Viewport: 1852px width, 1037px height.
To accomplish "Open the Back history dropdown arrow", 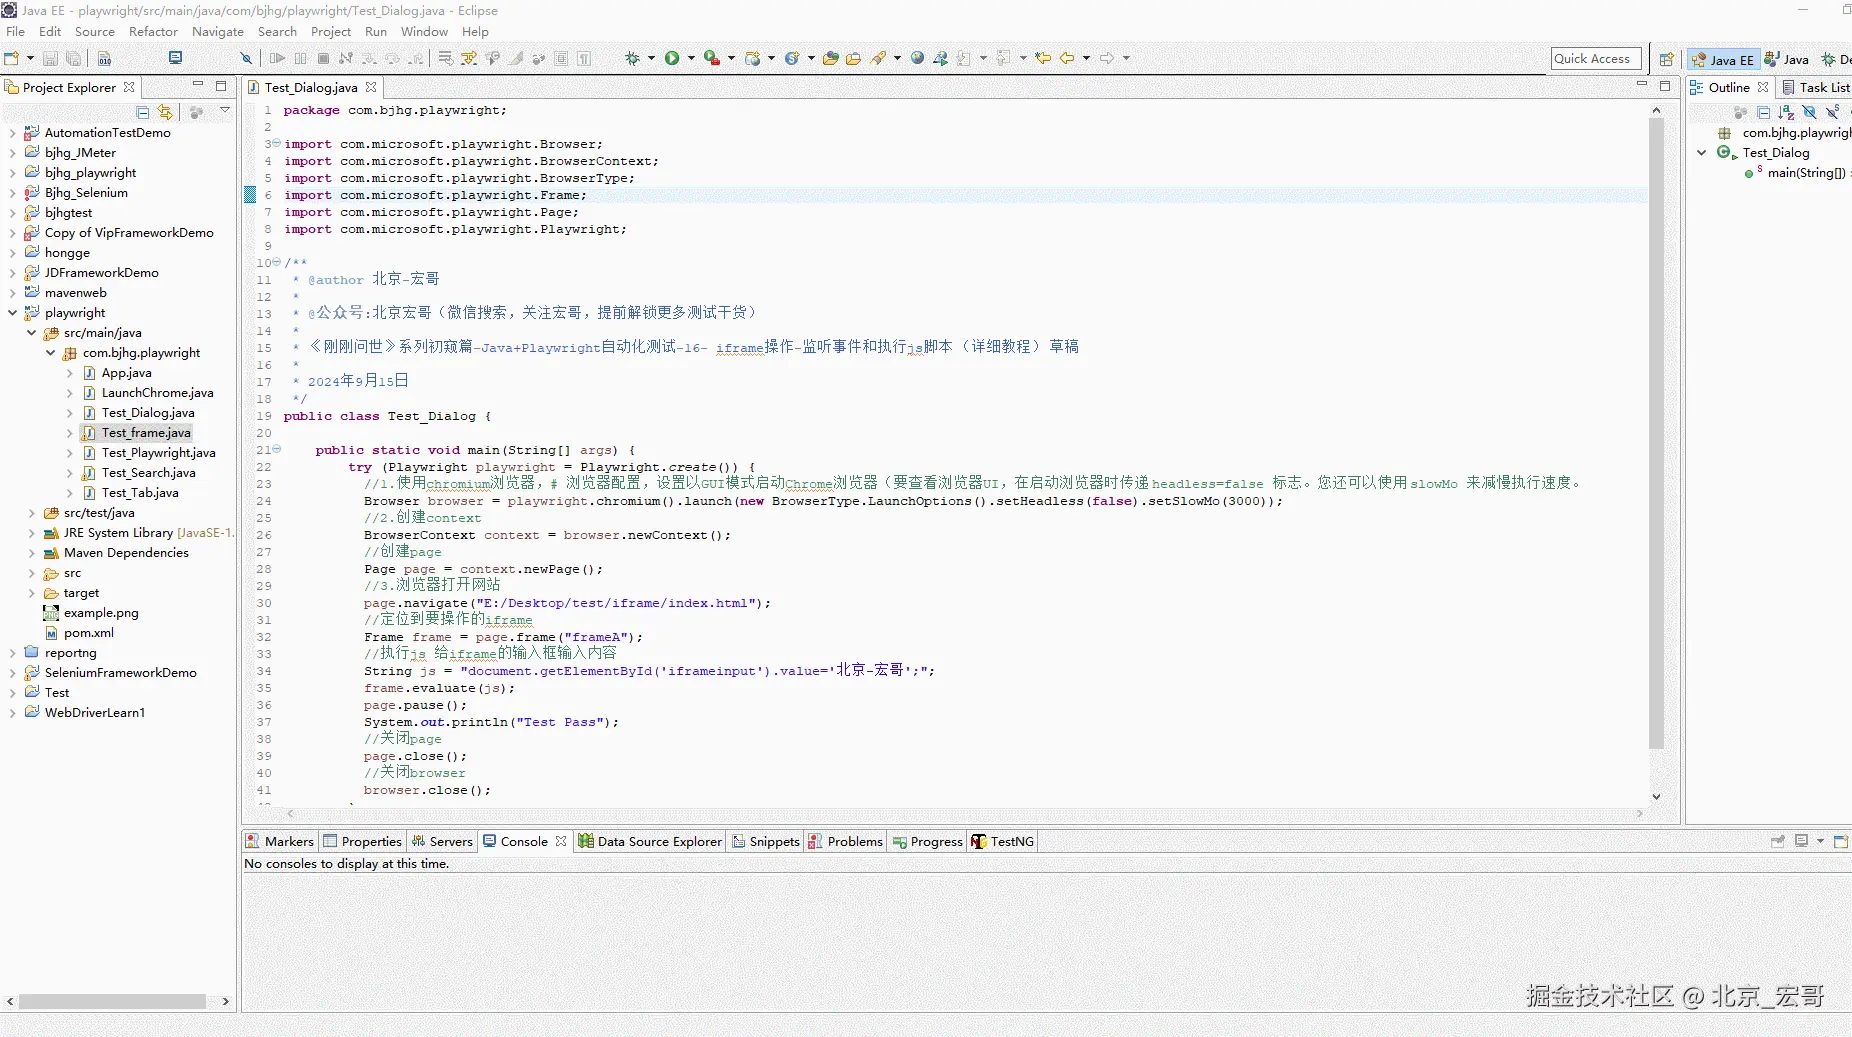I will pos(1086,58).
